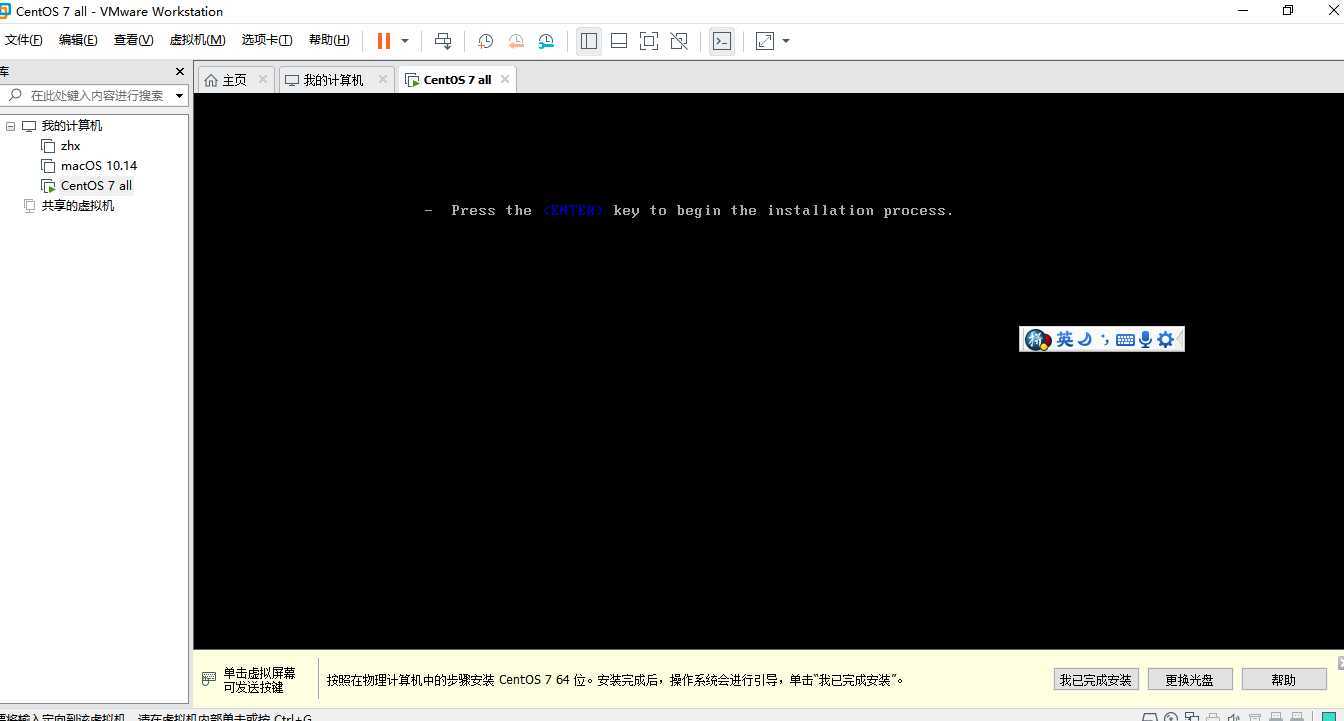Click the stretch guest display icon
The width and height of the screenshot is (1344, 721).
coord(765,41)
